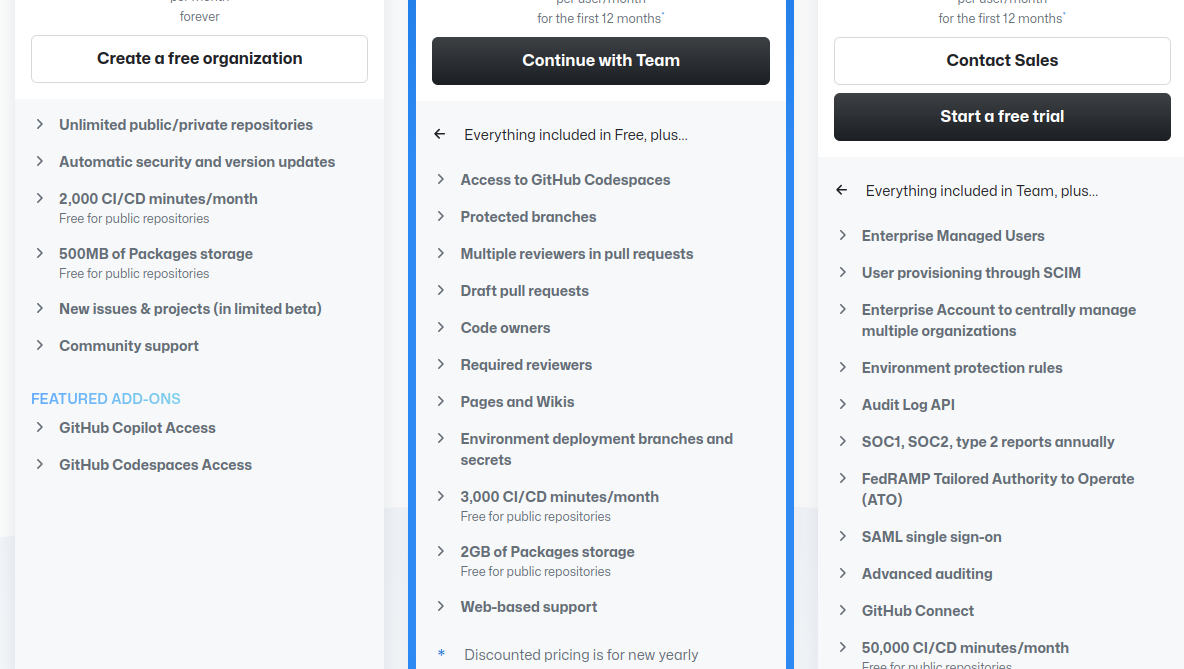Image resolution: width=1184 pixels, height=669 pixels.
Task: Click the back arrow above Enterprise plan features
Action: [x=841, y=190]
